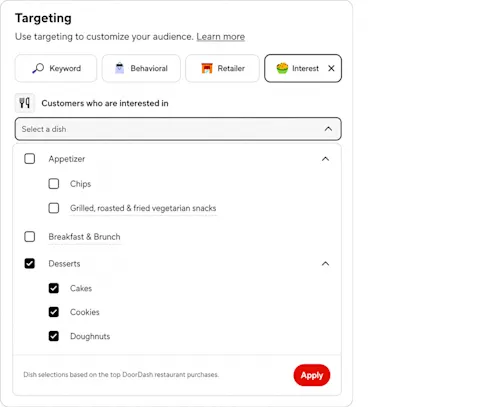Screen dimensions: 480x407
Task: Click the fork and knife icon
Action: point(24,103)
